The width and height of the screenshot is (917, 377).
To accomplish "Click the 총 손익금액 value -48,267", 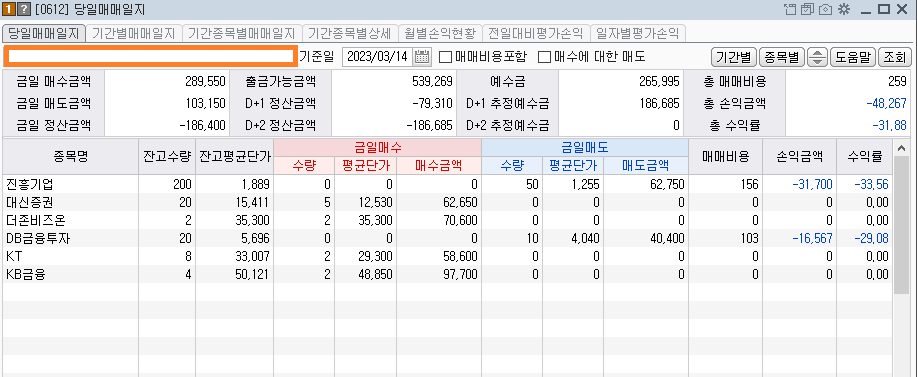I will tap(887, 103).
